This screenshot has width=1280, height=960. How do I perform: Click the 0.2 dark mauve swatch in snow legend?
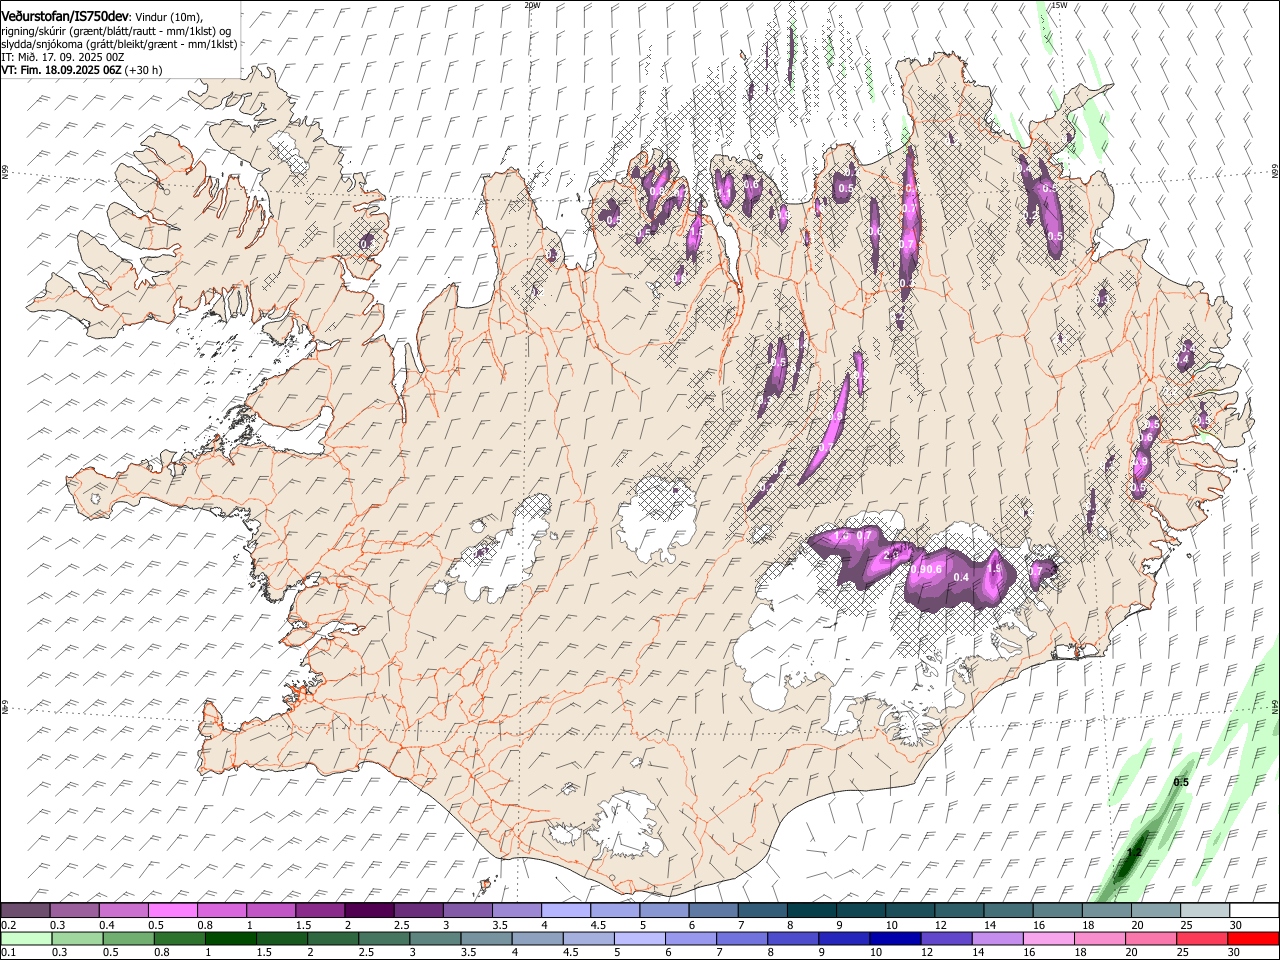coord(25,910)
